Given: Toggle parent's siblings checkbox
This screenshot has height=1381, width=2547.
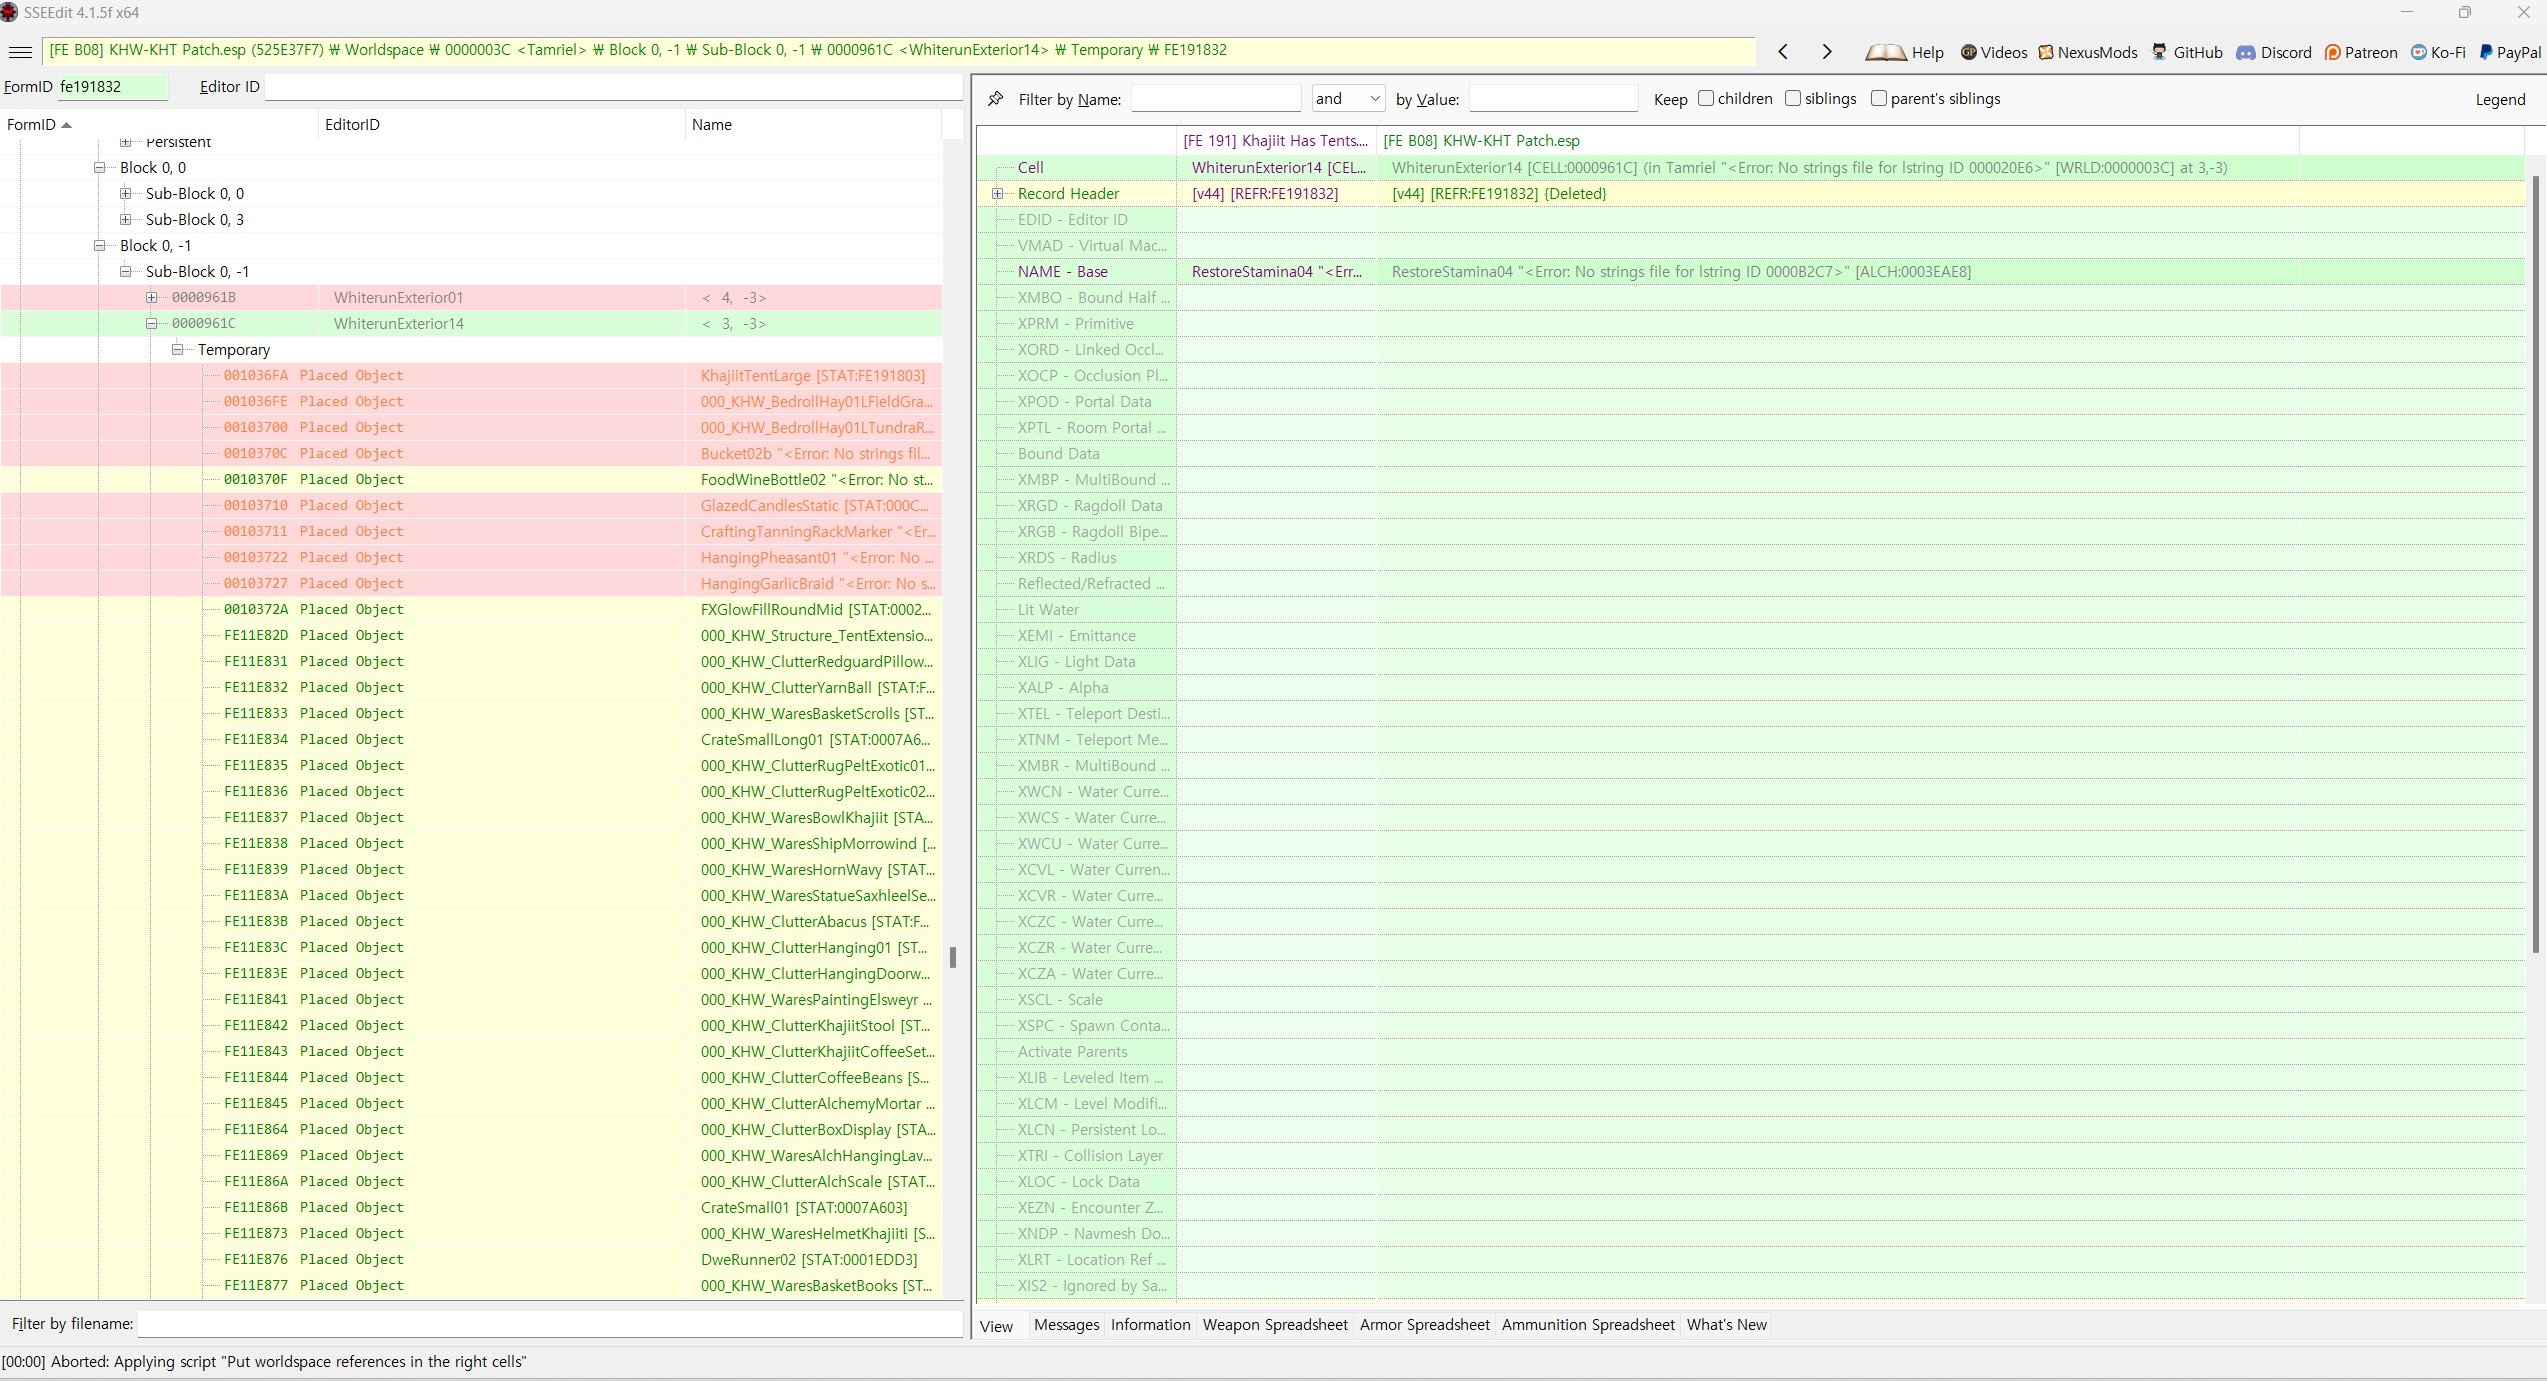Looking at the screenshot, I should [x=1879, y=98].
